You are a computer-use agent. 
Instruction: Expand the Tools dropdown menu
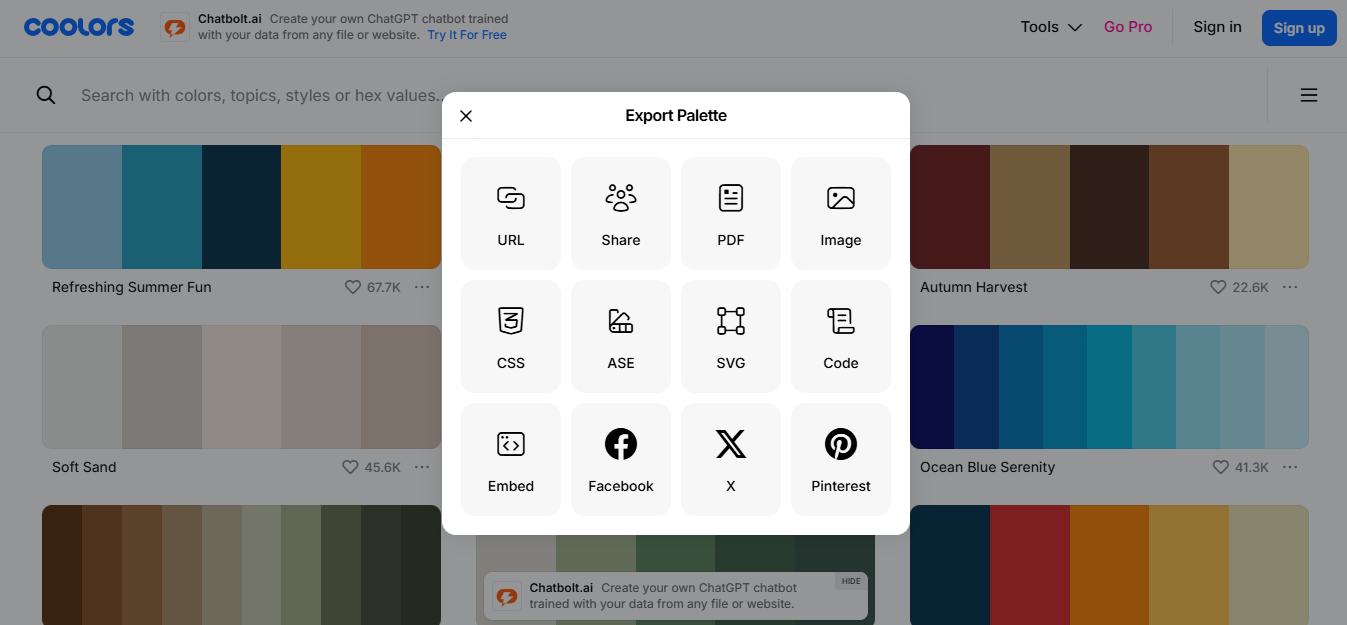point(1051,27)
